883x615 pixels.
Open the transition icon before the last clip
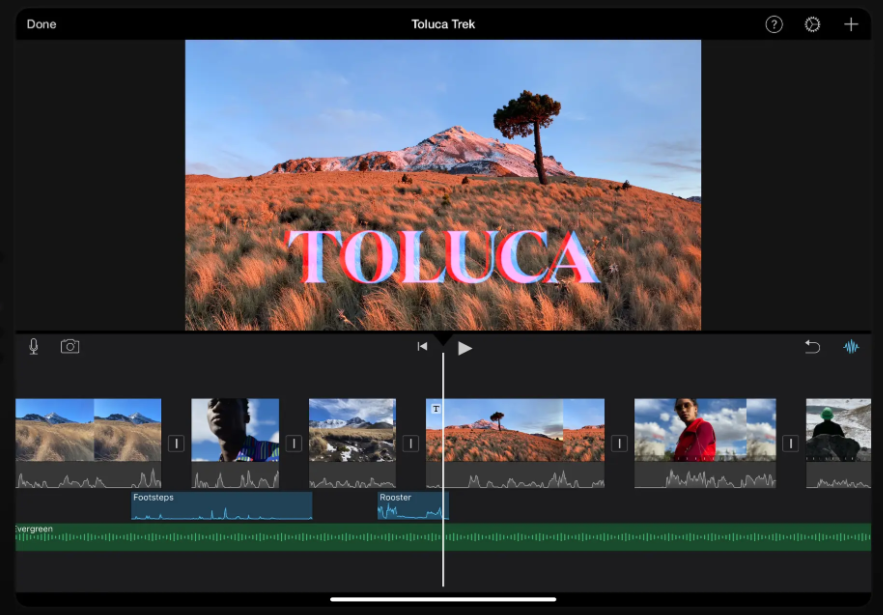[791, 441]
